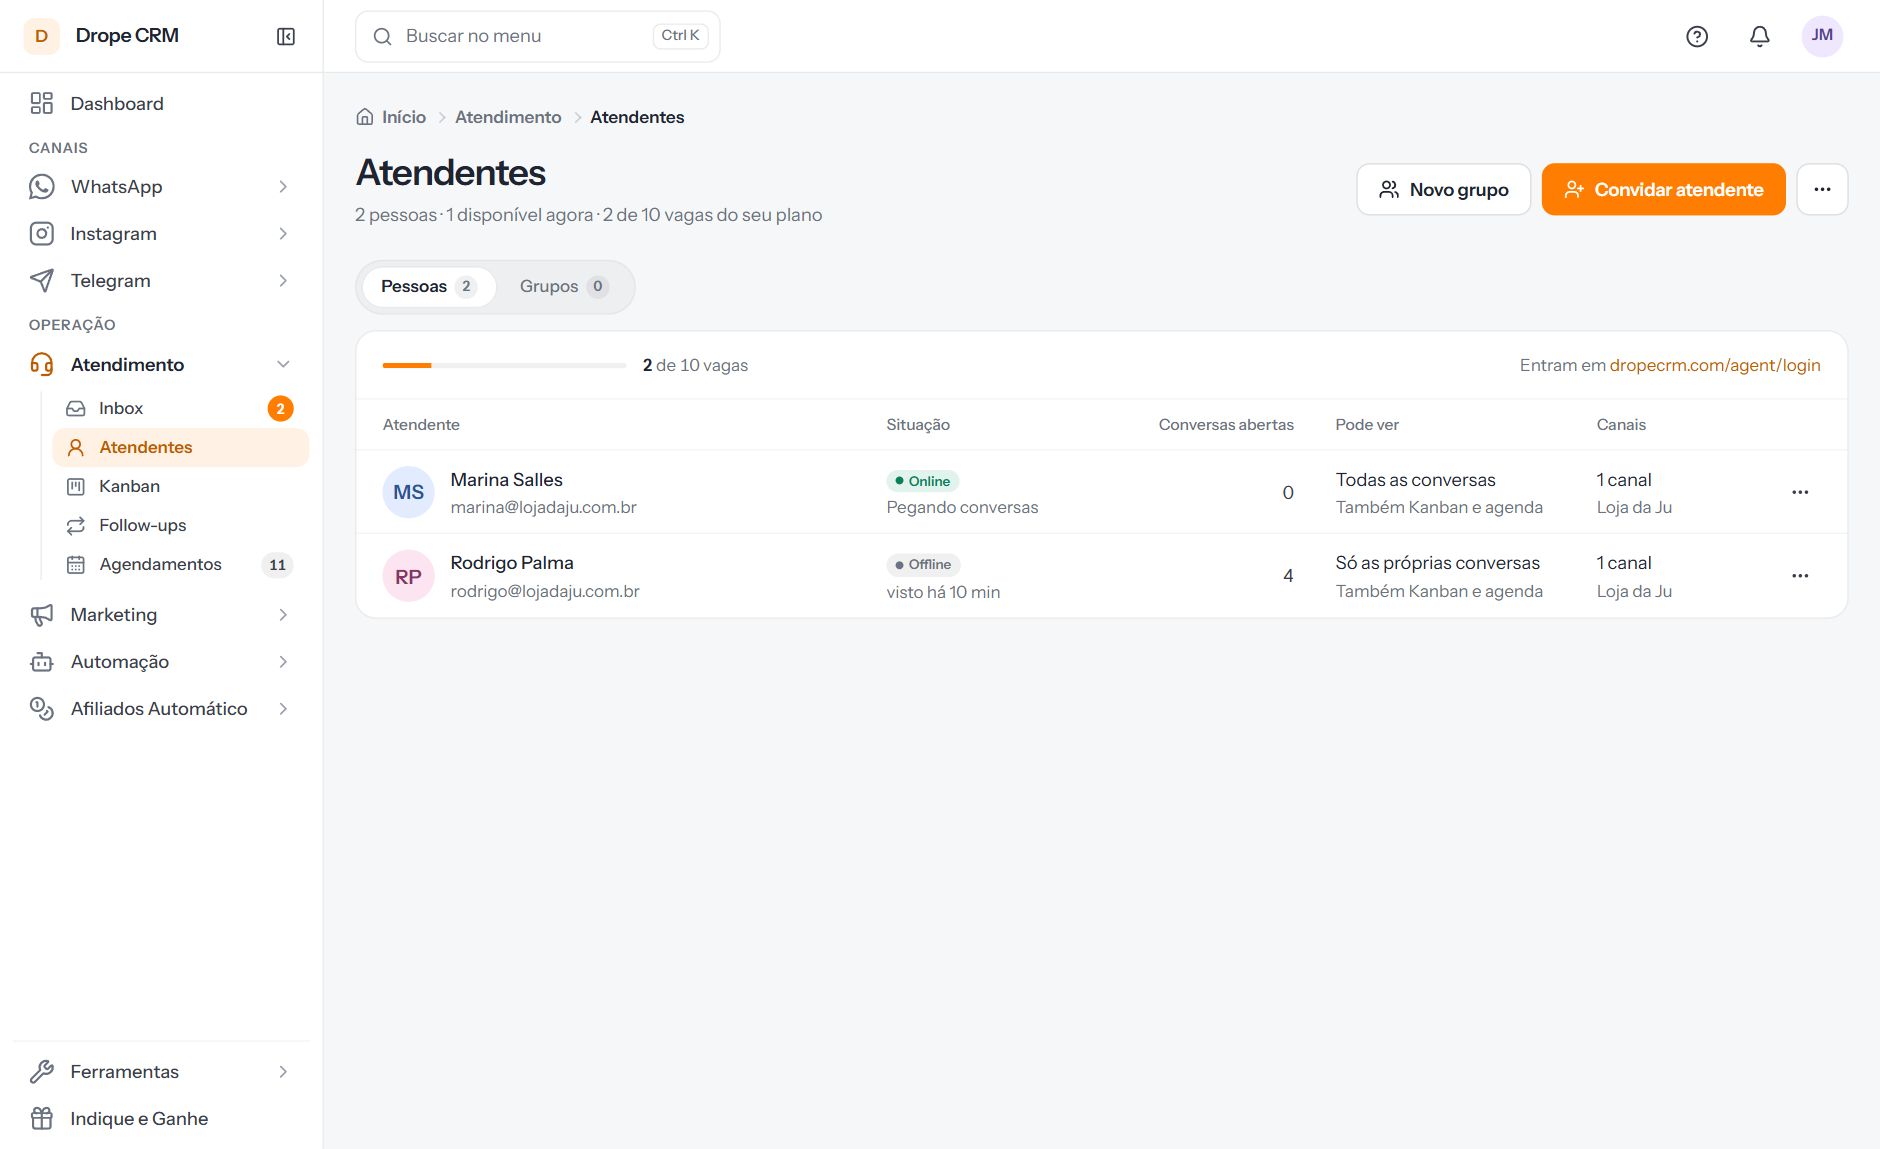This screenshot has height=1149, width=1880.
Task: Open the help question mark icon
Action: [1697, 36]
